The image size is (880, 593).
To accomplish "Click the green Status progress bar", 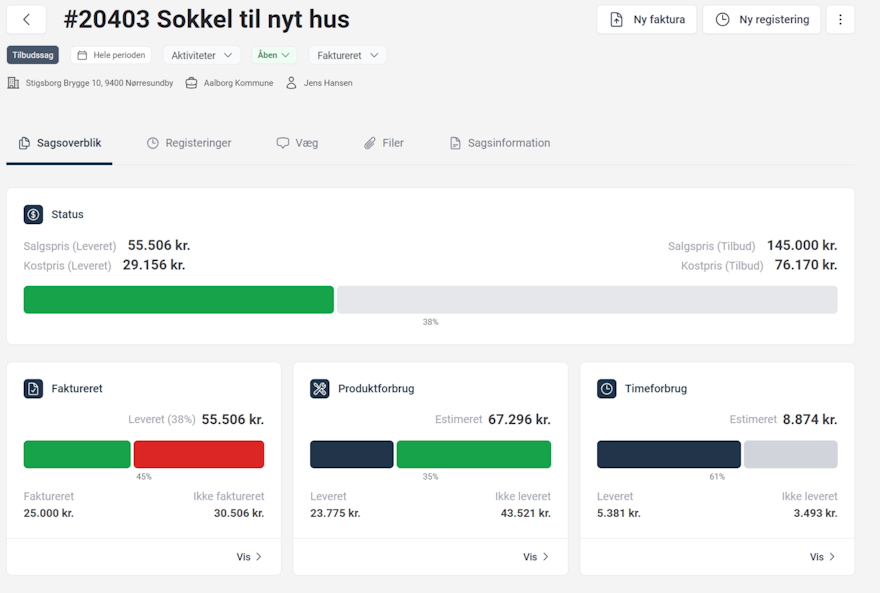I will 178,300.
